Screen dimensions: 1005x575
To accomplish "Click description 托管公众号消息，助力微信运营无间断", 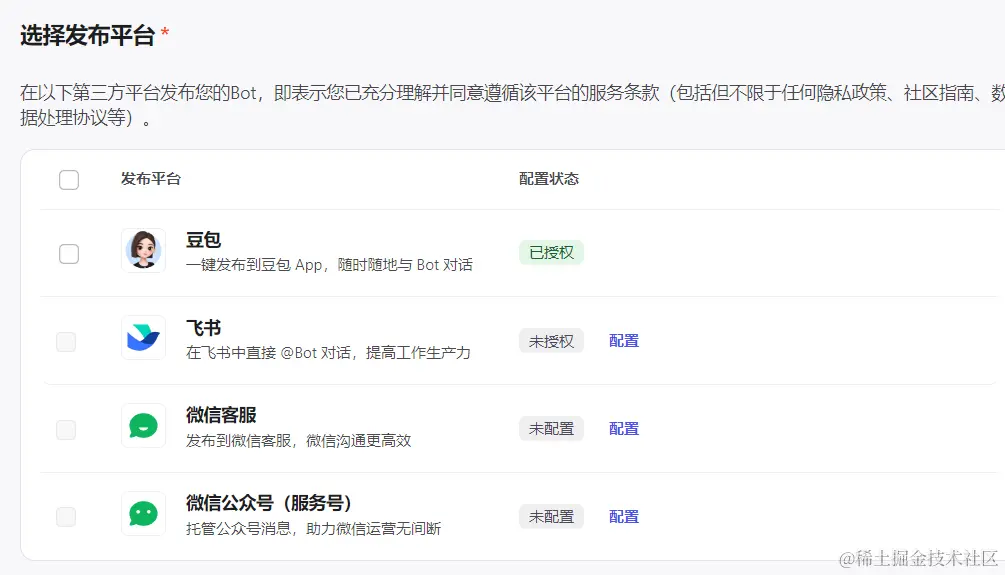I will (313, 528).
